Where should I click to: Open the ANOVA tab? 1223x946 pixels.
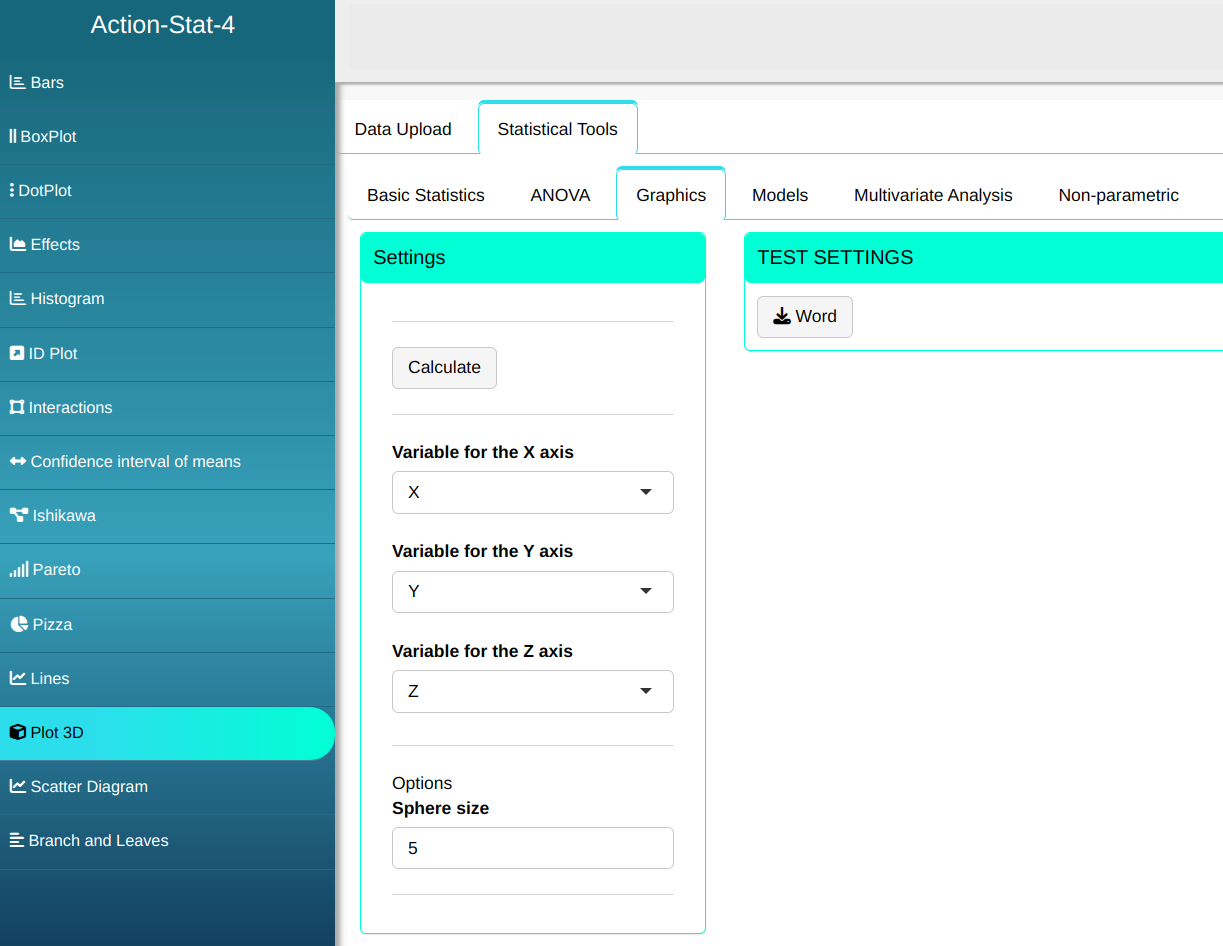pyautogui.click(x=560, y=195)
